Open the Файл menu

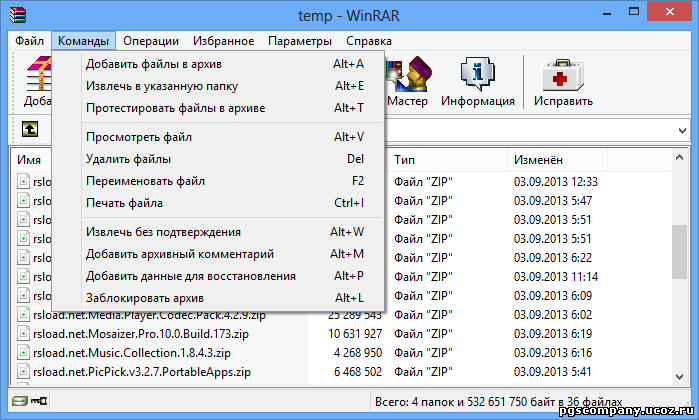(x=29, y=41)
